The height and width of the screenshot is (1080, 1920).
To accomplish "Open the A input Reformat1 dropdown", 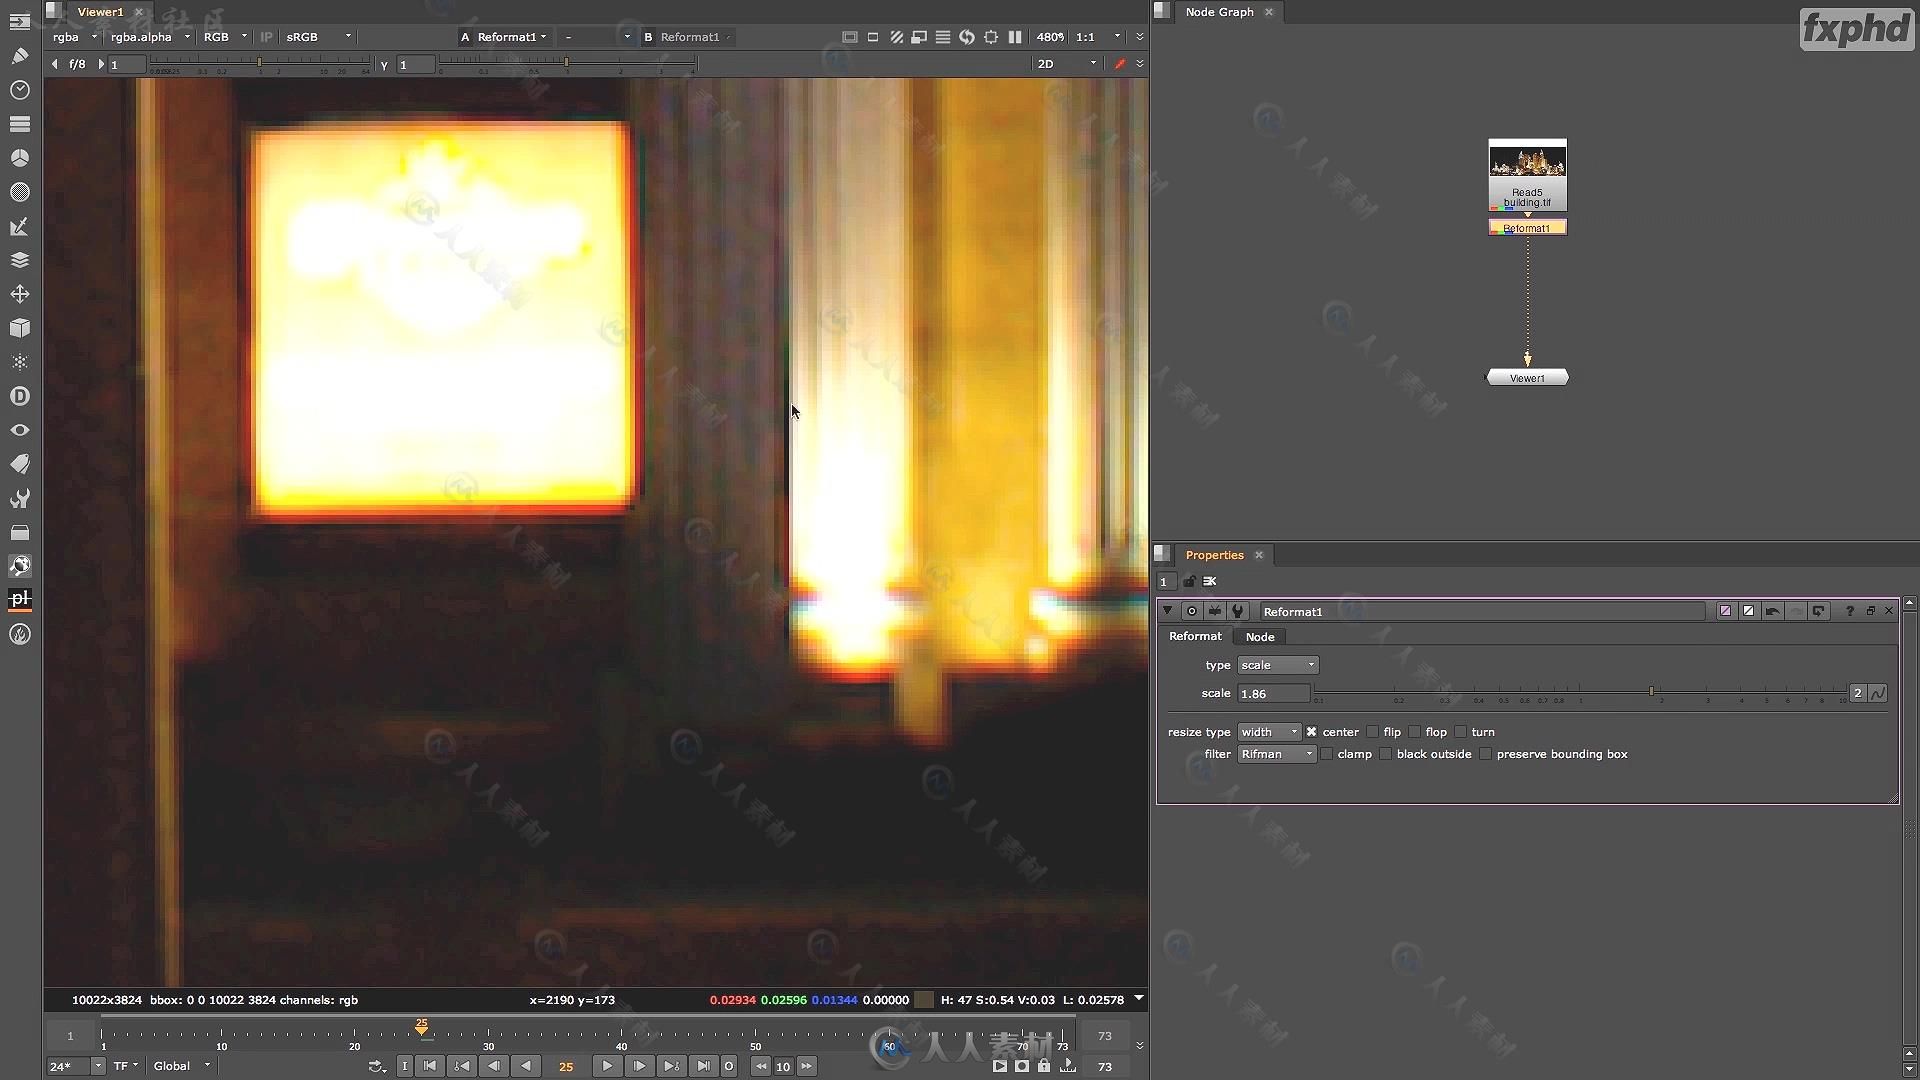I will [512, 37].
